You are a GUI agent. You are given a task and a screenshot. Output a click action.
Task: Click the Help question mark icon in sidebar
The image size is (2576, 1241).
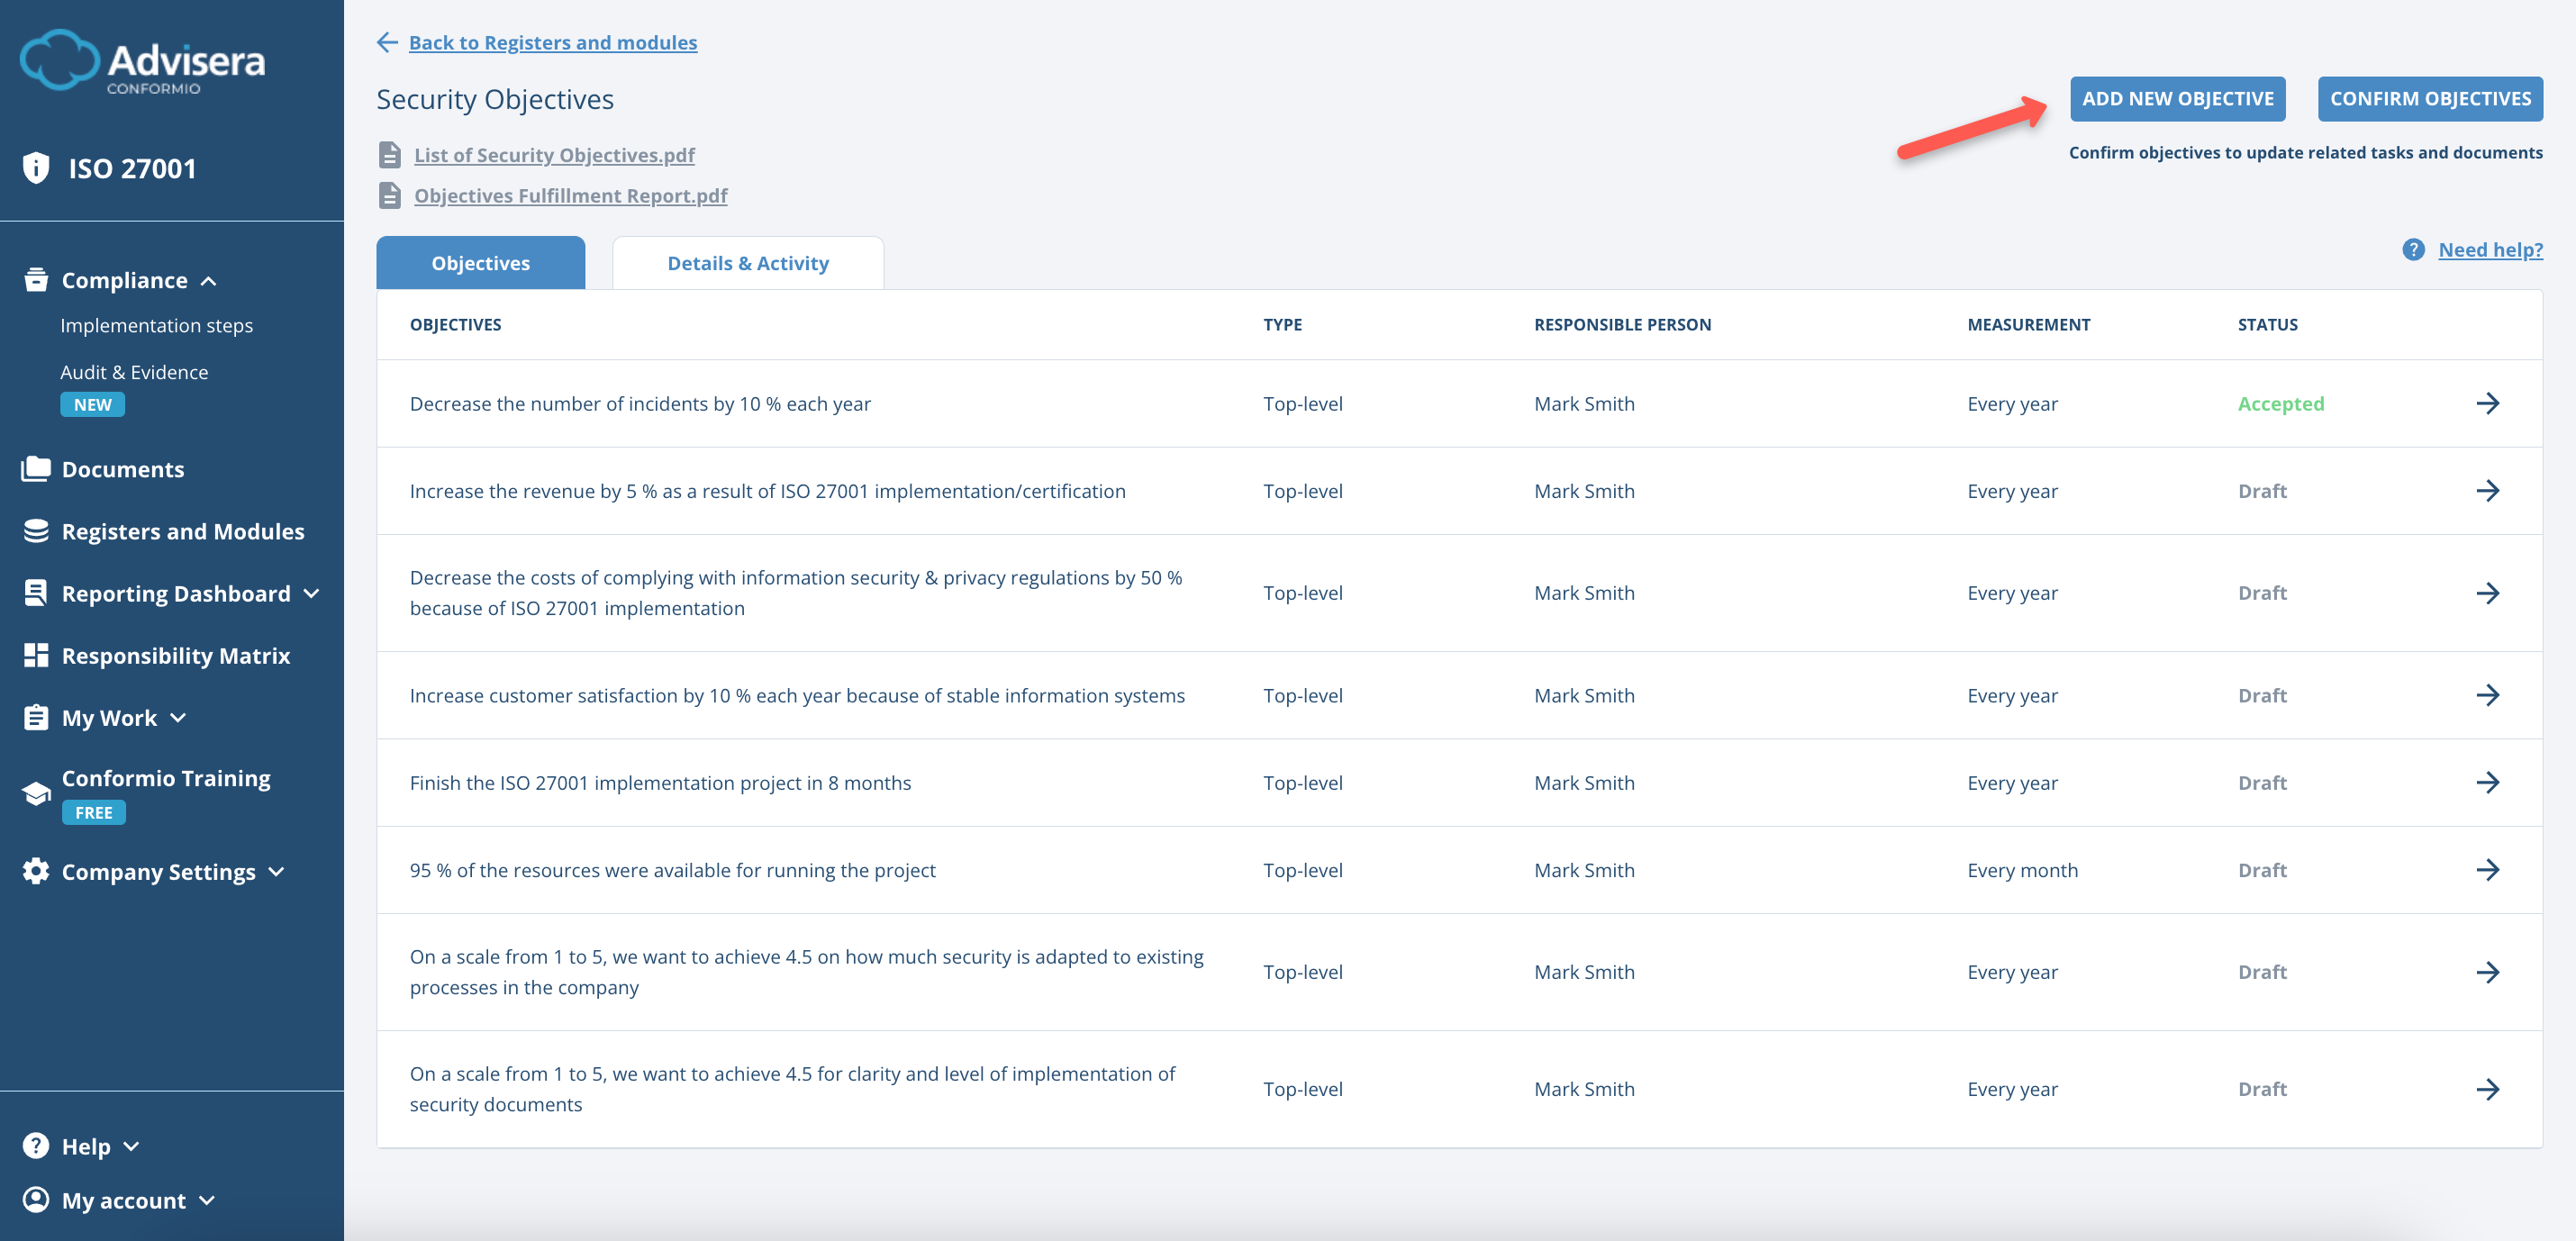[x=36, y=1146]
